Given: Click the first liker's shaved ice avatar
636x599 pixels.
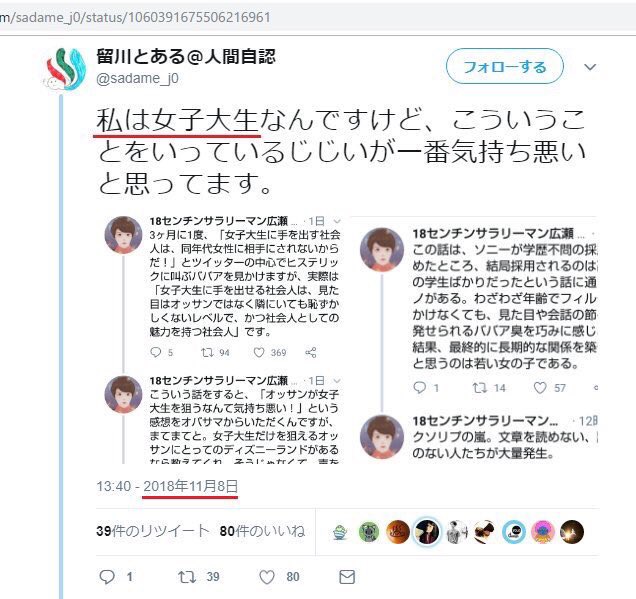Looking at the screenshot, I should click(x=340, y=532).
